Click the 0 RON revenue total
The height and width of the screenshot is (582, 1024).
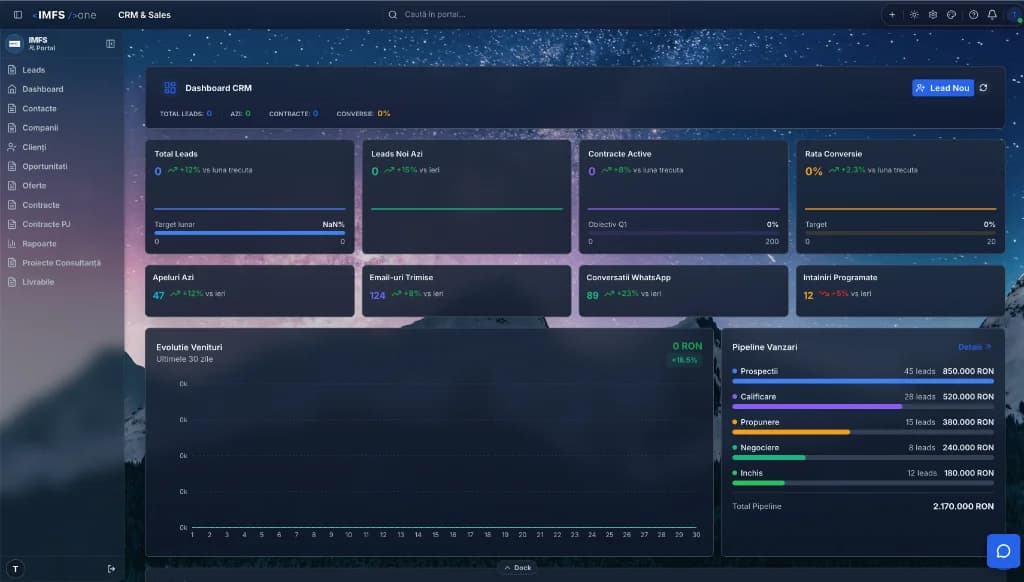coord(687,346)
